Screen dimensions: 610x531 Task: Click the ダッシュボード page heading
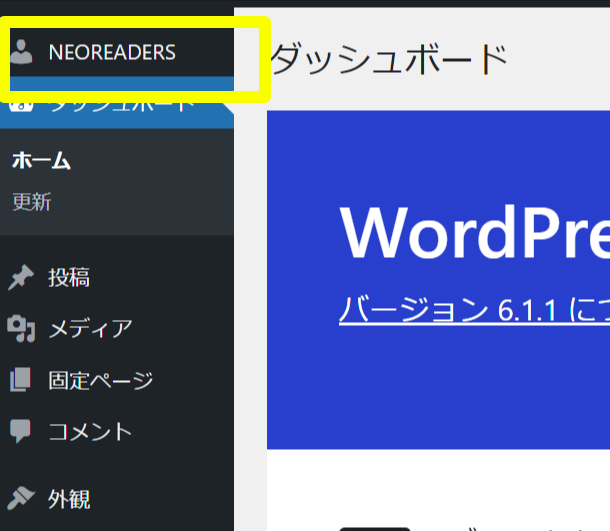tap(389, 59)
